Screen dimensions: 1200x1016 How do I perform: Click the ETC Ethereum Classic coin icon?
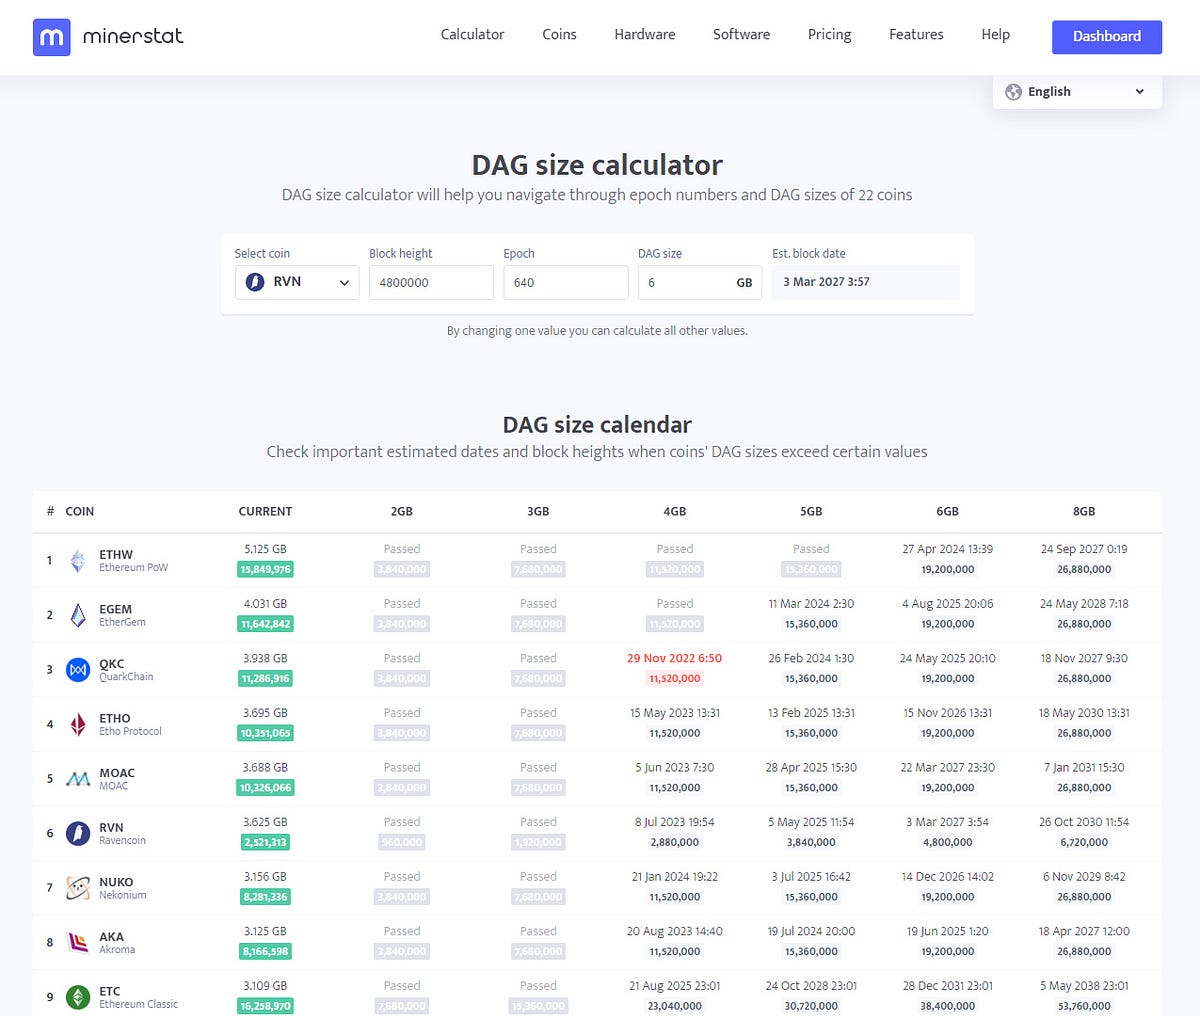tap(78, 997)
